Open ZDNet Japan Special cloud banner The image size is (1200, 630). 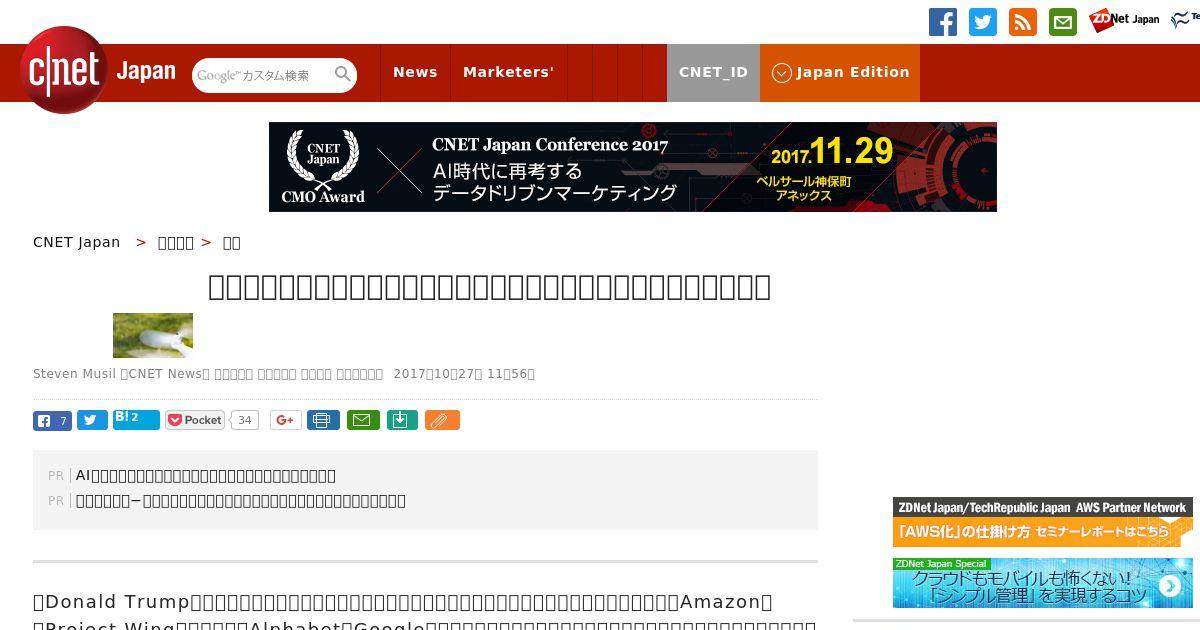coord(1043,583)
